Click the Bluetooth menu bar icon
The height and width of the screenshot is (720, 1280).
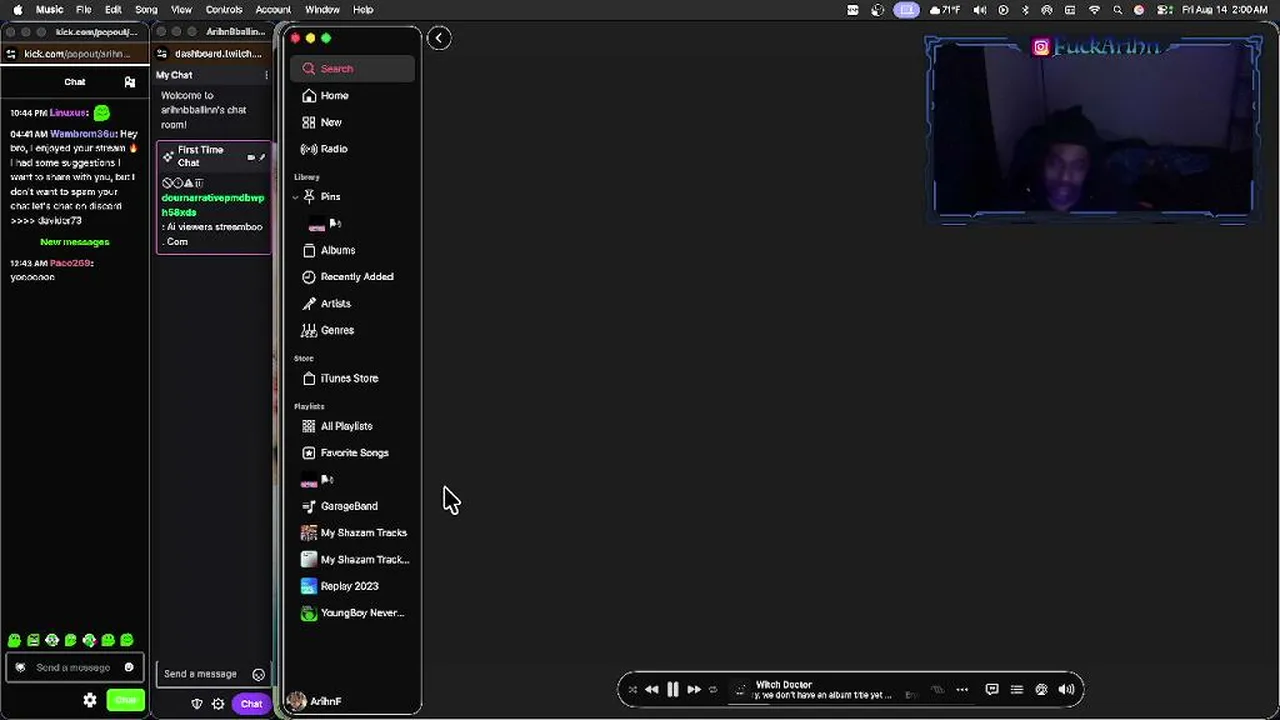1025,10
